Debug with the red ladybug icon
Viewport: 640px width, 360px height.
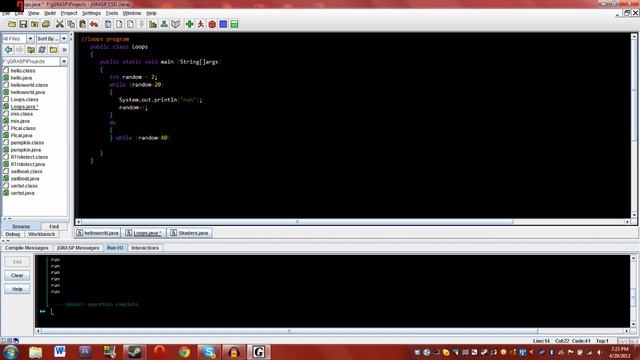[x=212, y=24]
